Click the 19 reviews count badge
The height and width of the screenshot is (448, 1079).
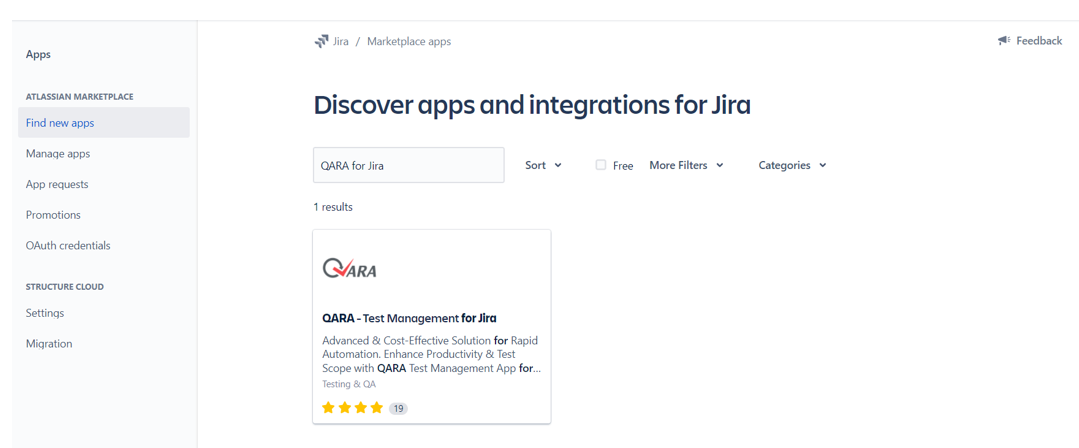pyautogui.click(x=398, y=409)
